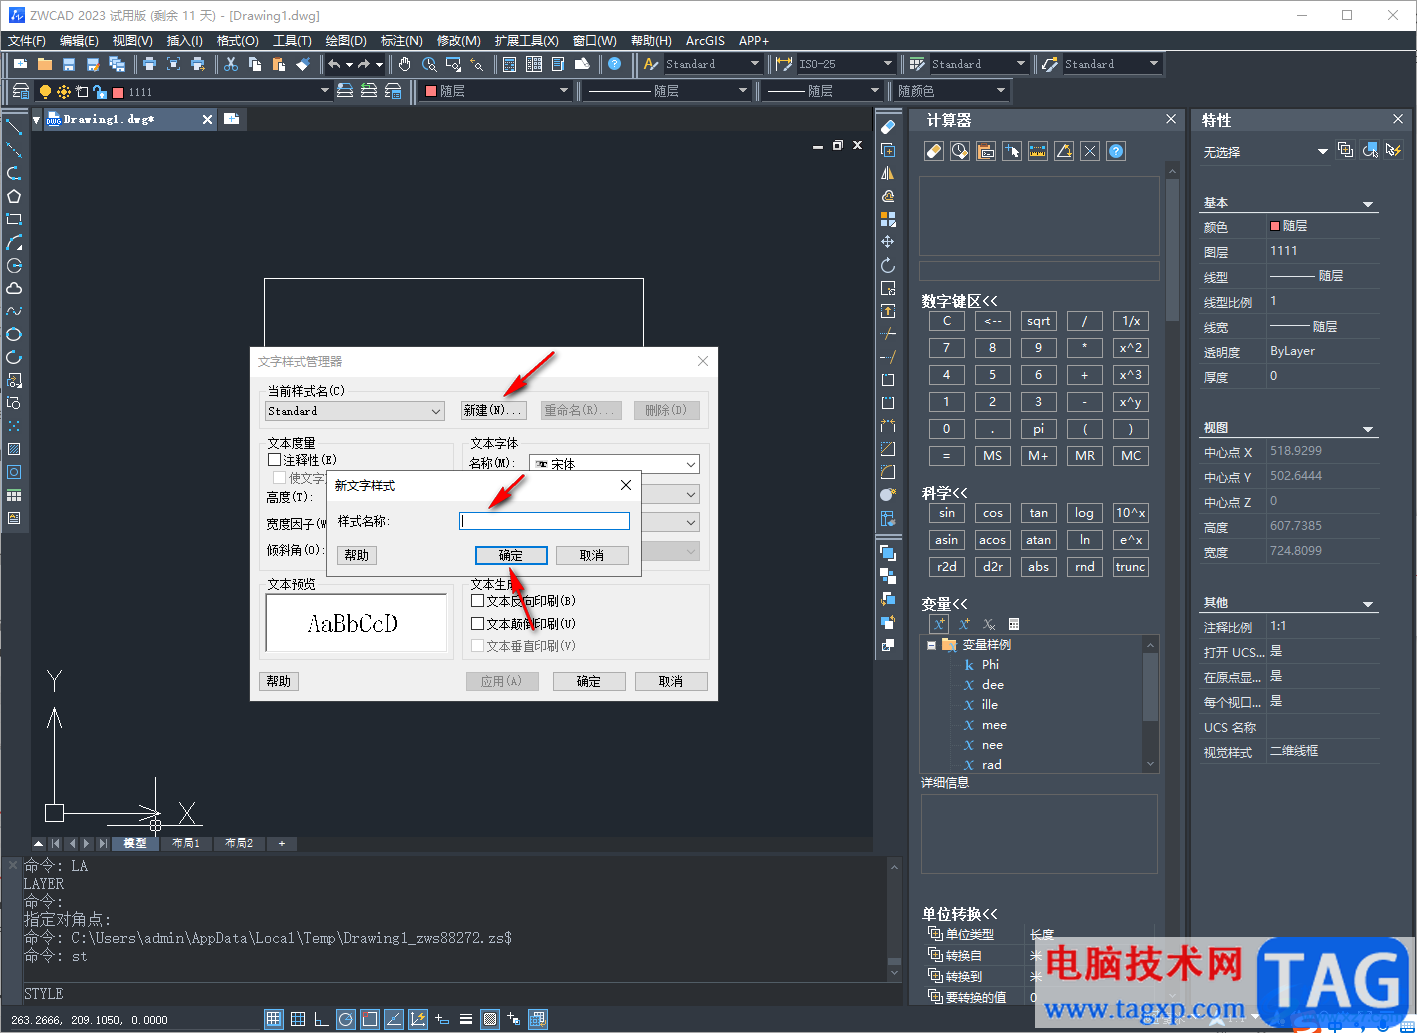Click the AaBbCcD text preview box

[x=356, y=623]
